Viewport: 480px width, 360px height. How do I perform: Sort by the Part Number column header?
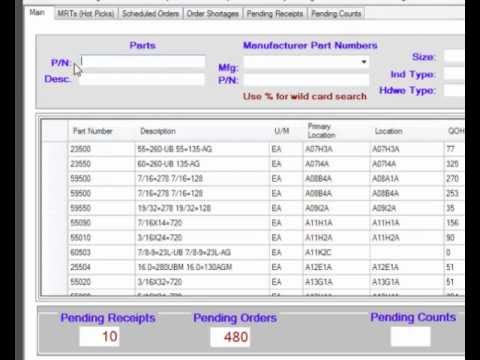(x=101, y=131)
